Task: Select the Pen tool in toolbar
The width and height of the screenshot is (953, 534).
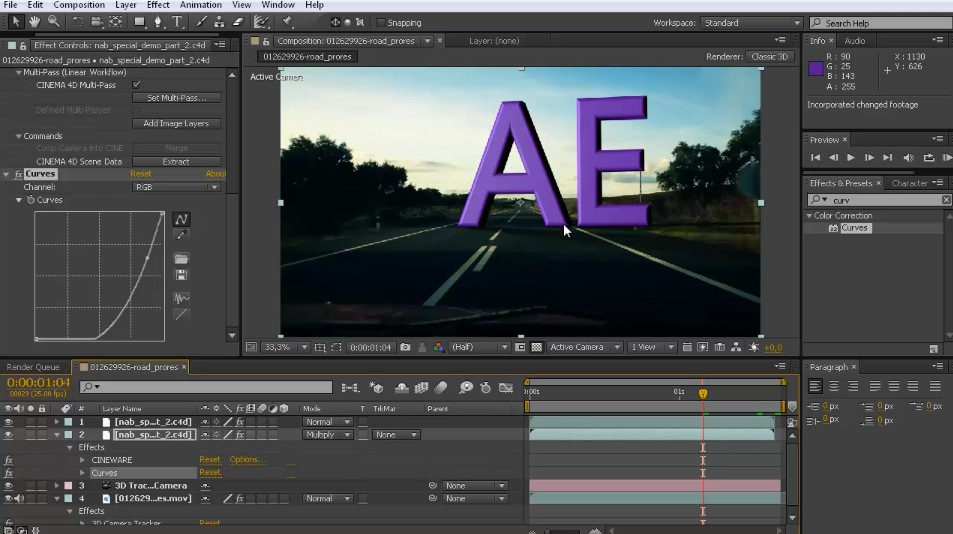Action: click(157, 21)
